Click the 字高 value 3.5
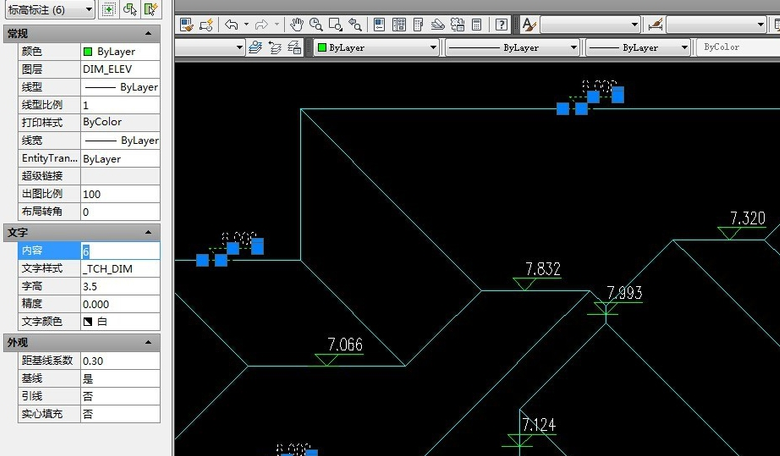 [120, 286]
